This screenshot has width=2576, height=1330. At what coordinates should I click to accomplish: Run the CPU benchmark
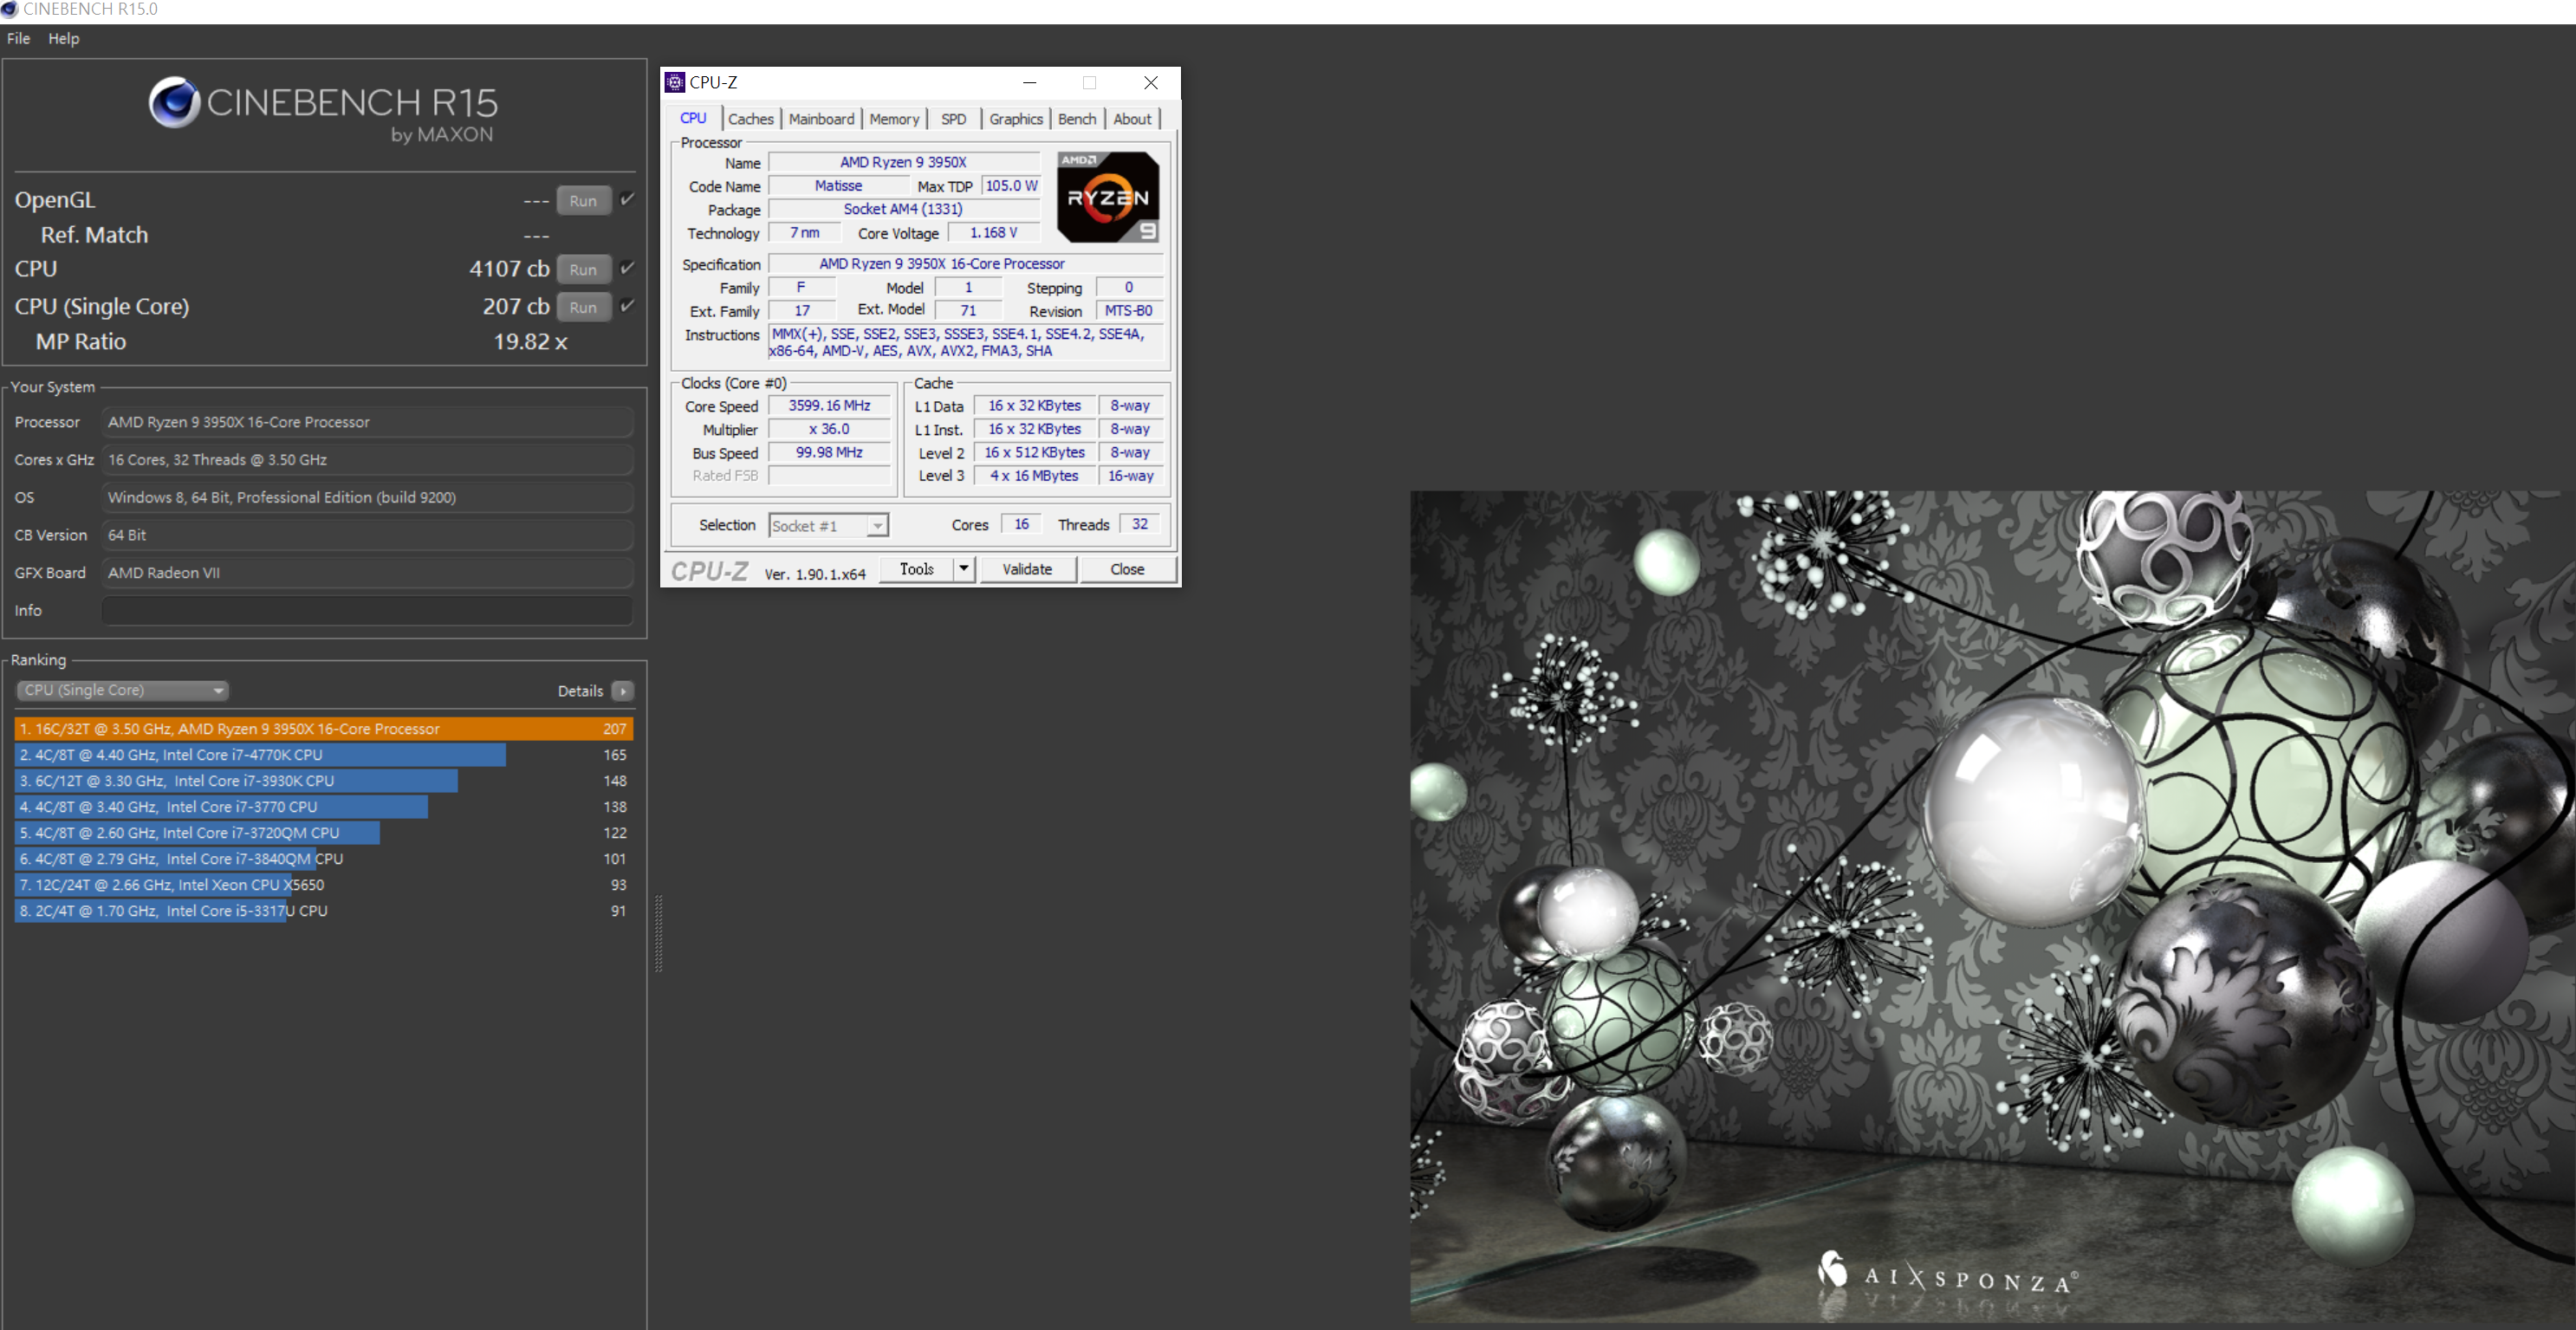(583, 269)
